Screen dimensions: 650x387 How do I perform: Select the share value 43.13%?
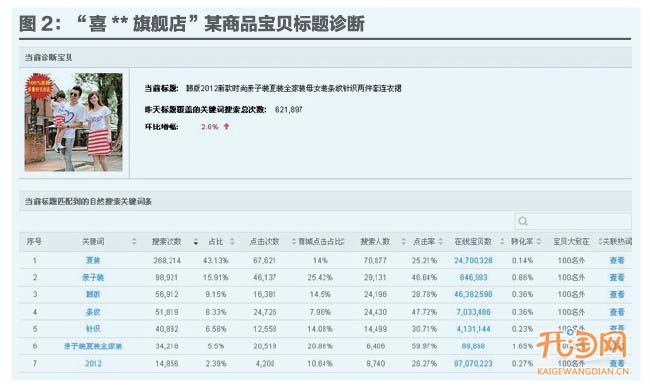(216, 261)
